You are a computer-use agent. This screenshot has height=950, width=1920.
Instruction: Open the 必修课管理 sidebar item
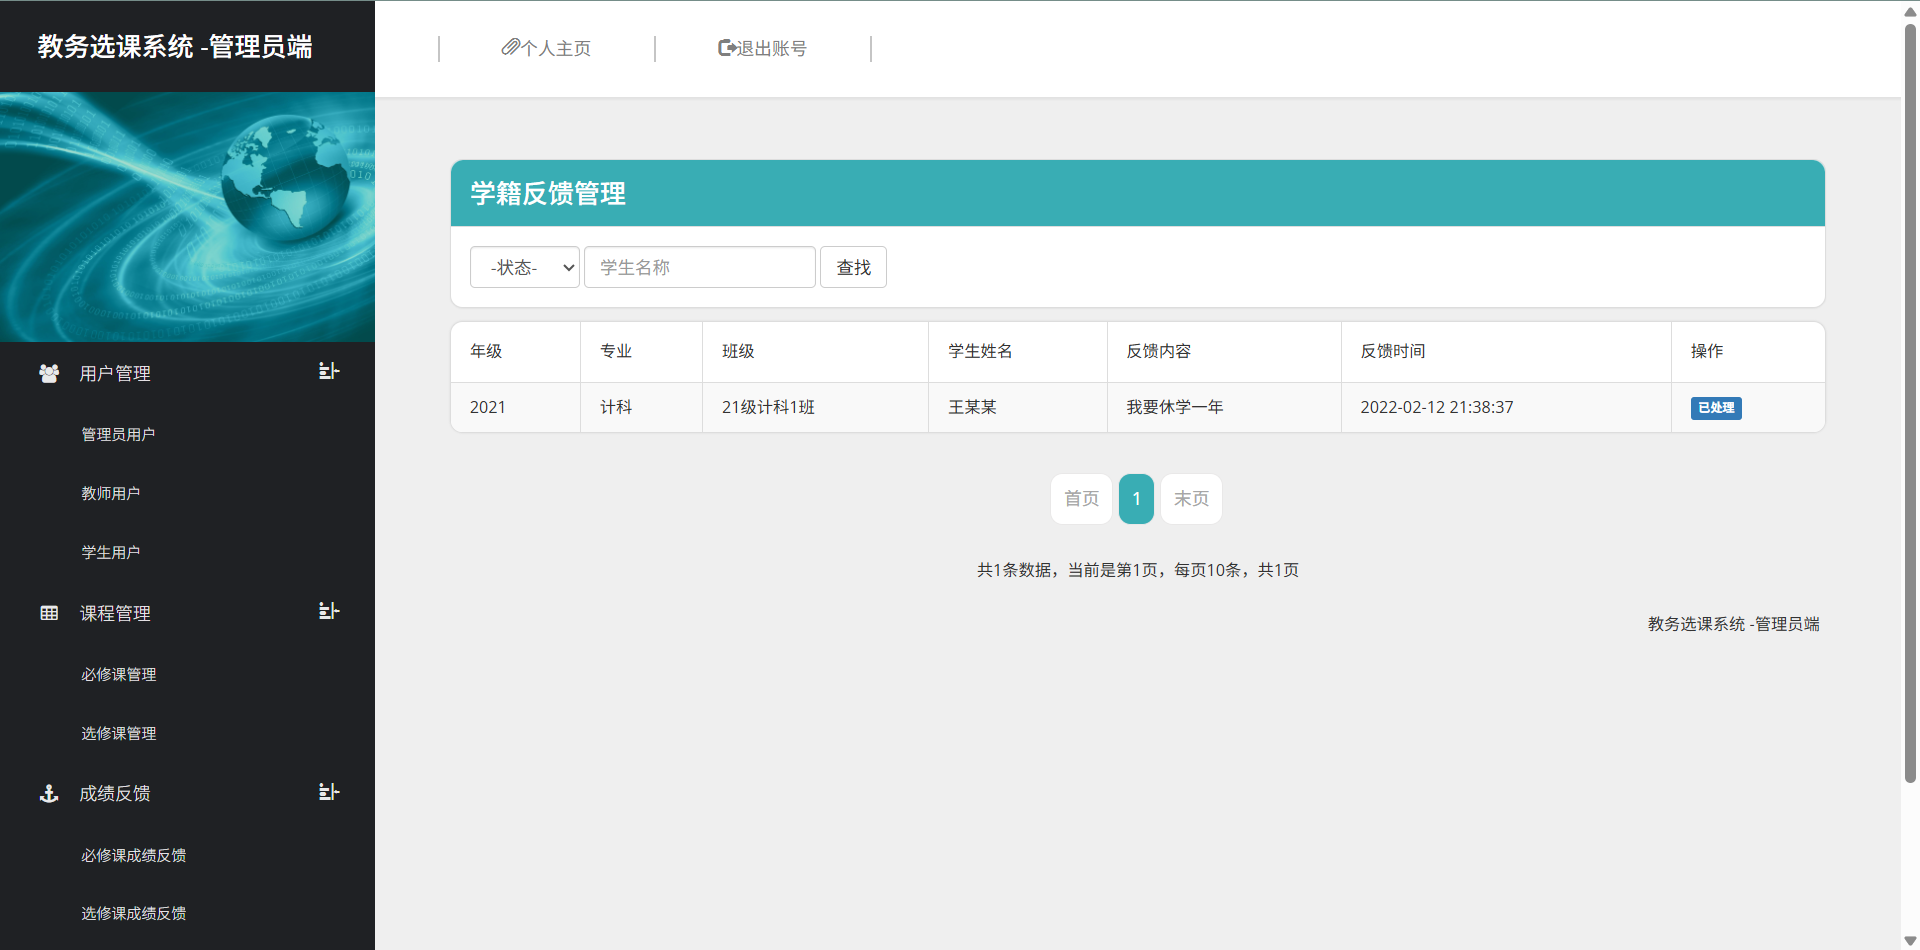coord(119,674)
